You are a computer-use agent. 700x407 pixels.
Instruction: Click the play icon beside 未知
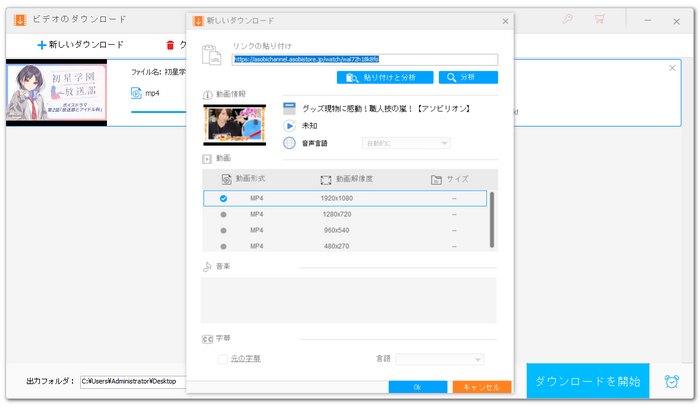tap(289, 126)
